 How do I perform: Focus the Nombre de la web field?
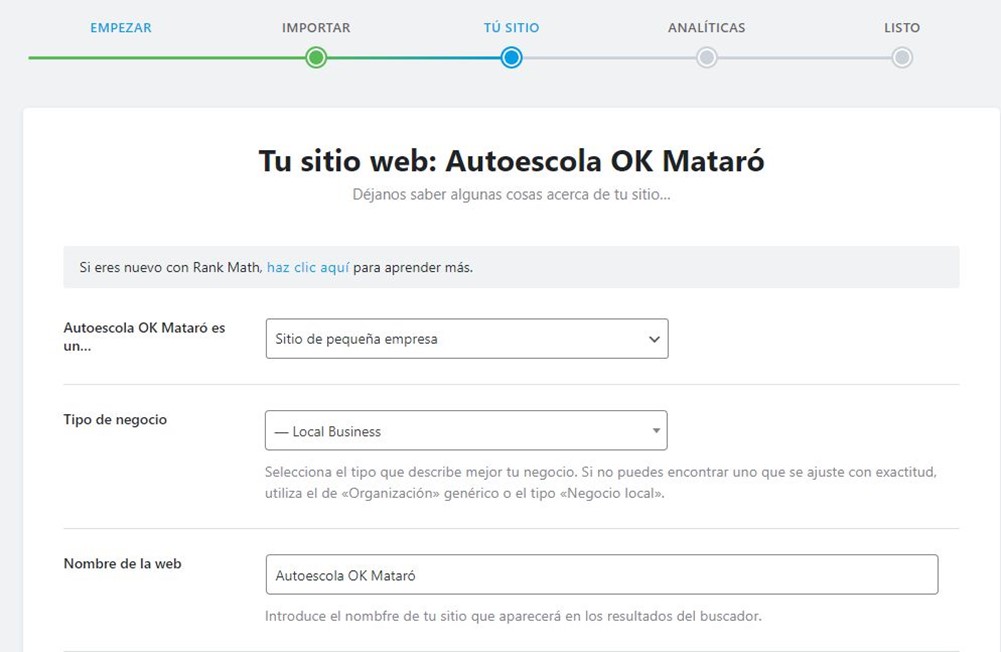point(601,575)
